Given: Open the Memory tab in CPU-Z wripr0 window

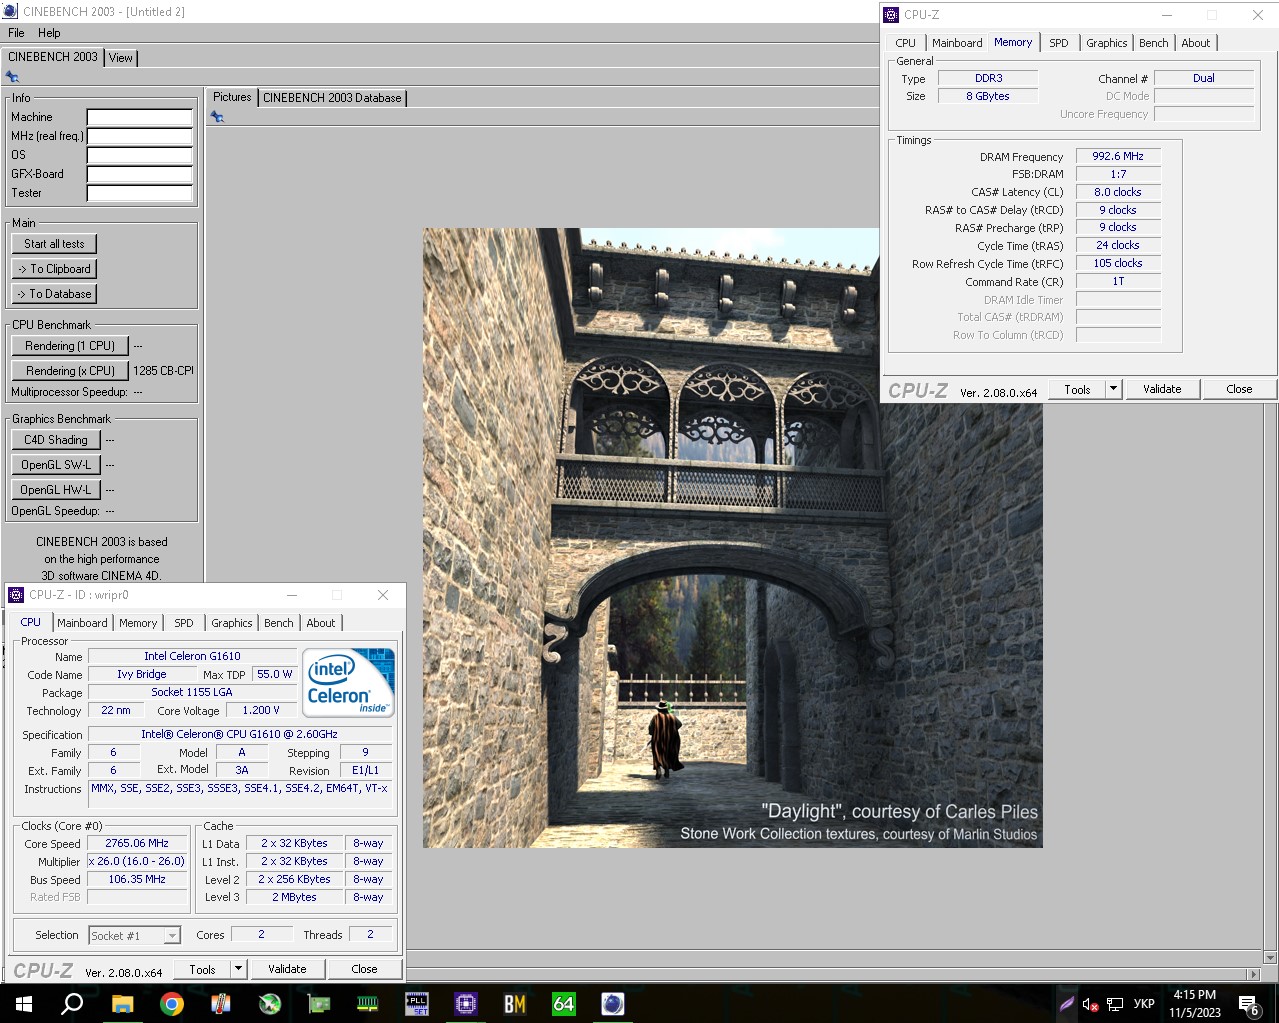Looking at the screenshot, I should pos(138,623).
